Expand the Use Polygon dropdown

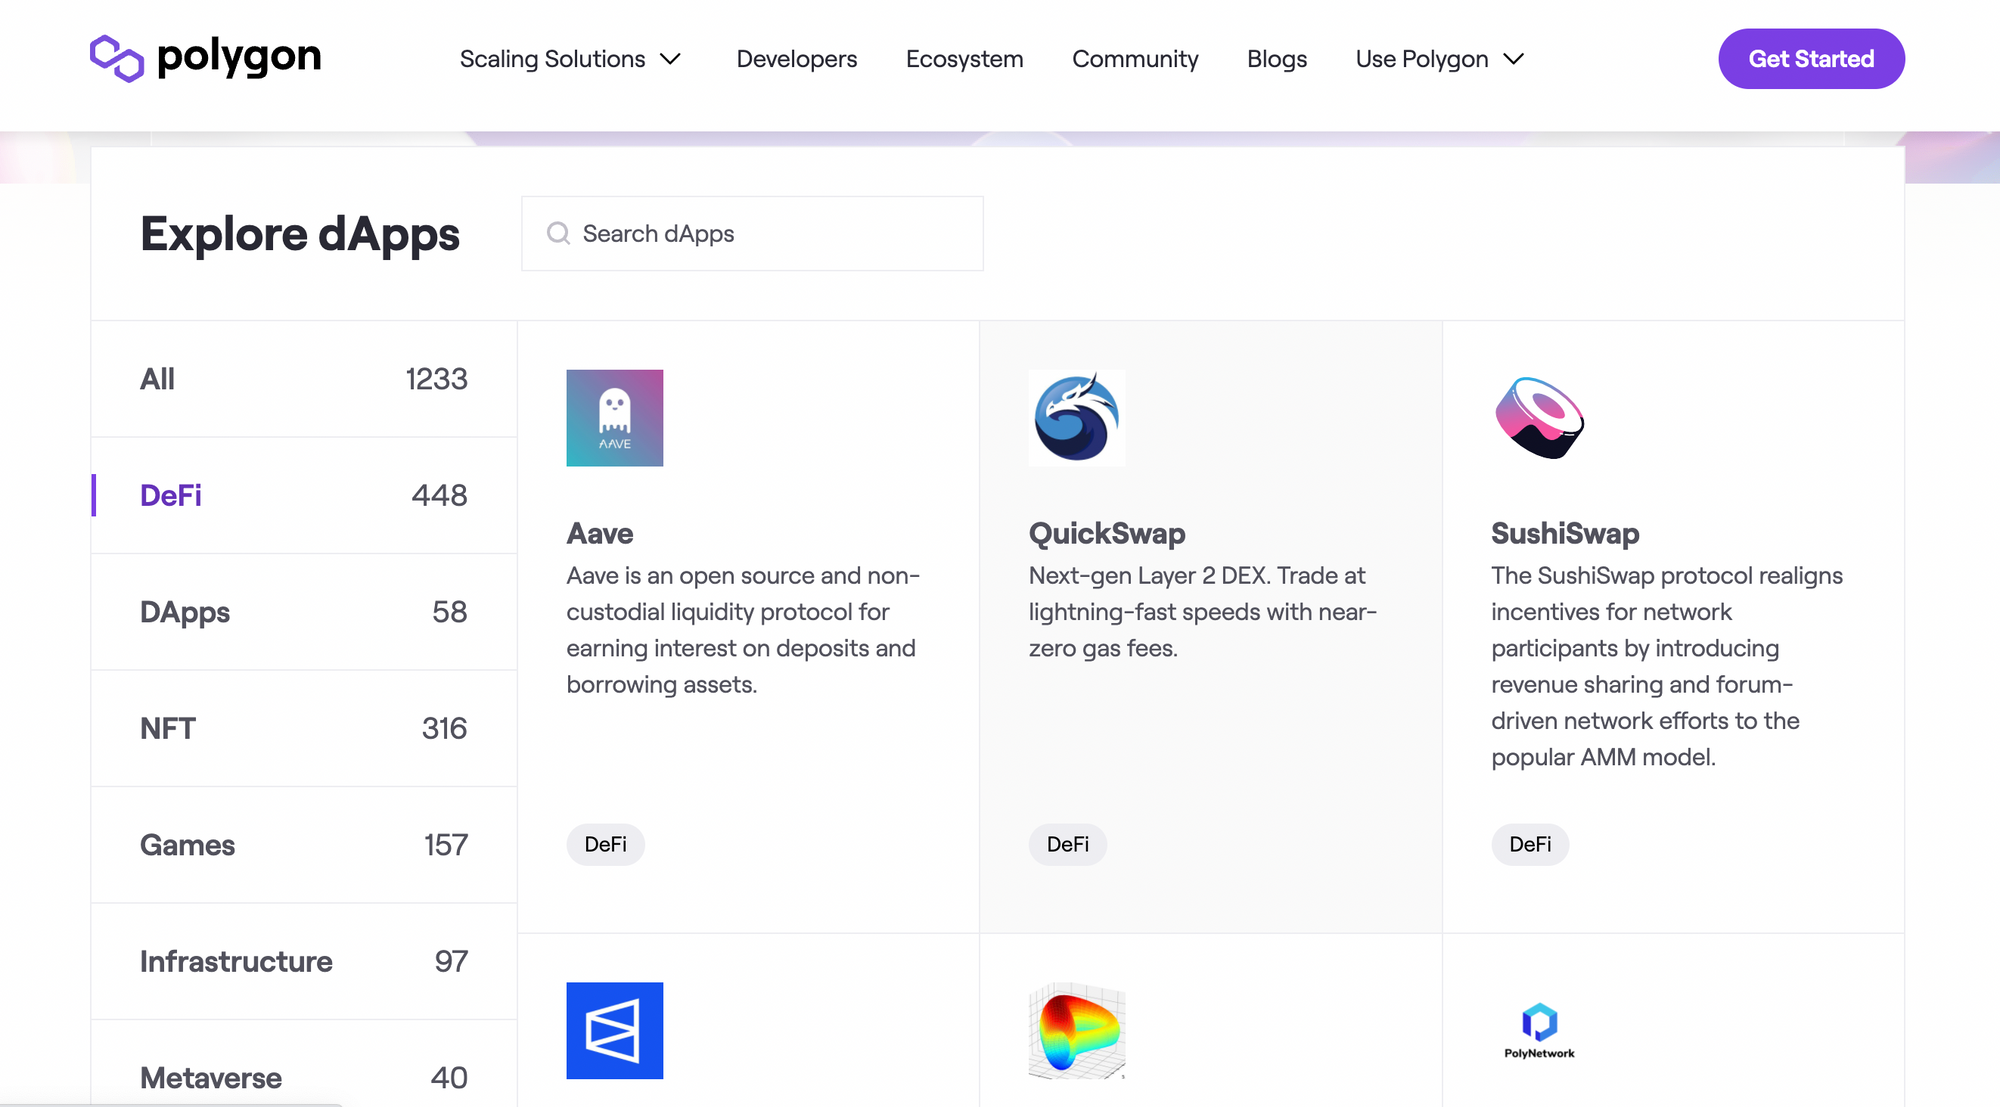(1439, 59)
